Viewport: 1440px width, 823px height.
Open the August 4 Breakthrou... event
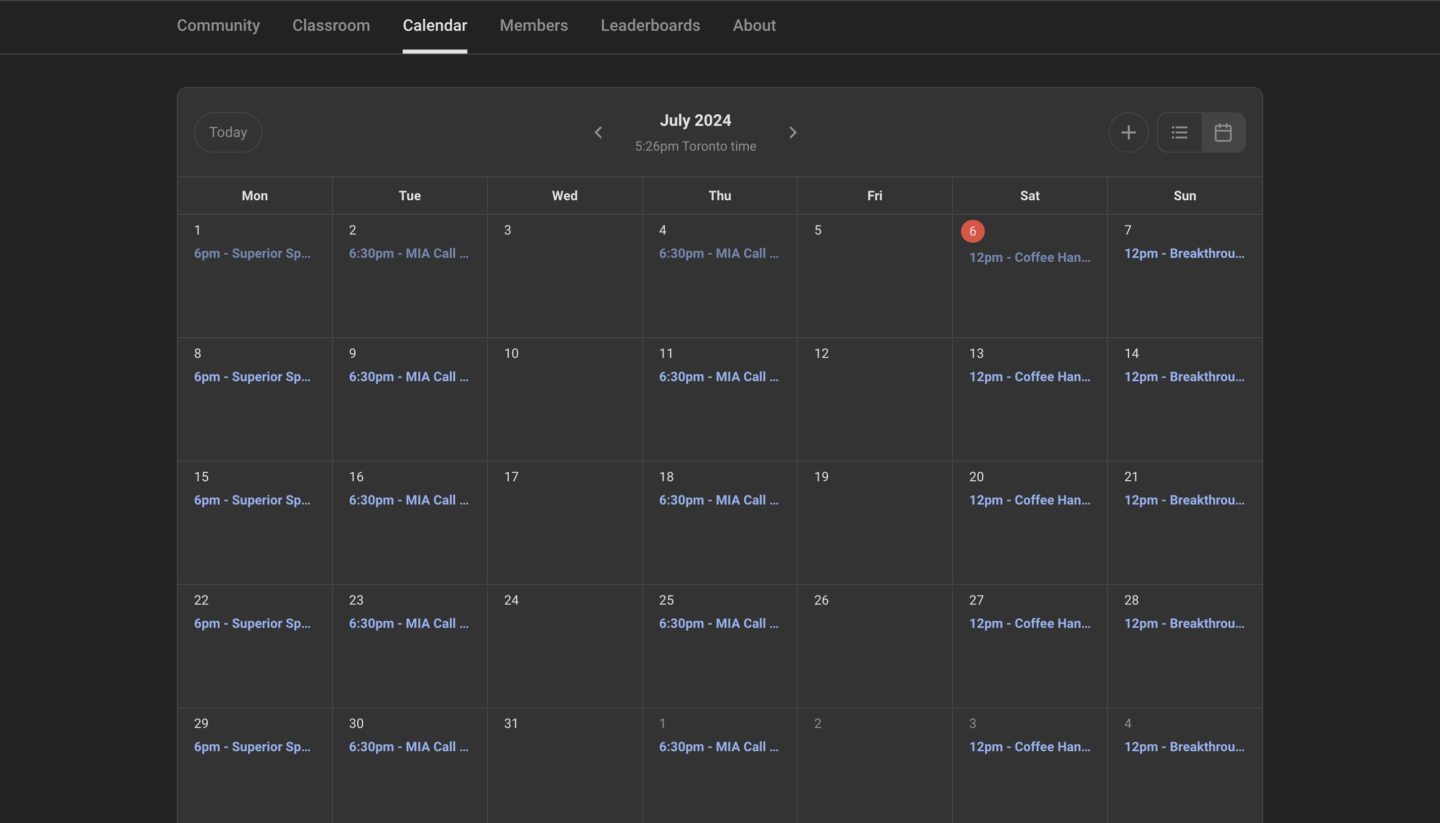(x=1184, y=747)
